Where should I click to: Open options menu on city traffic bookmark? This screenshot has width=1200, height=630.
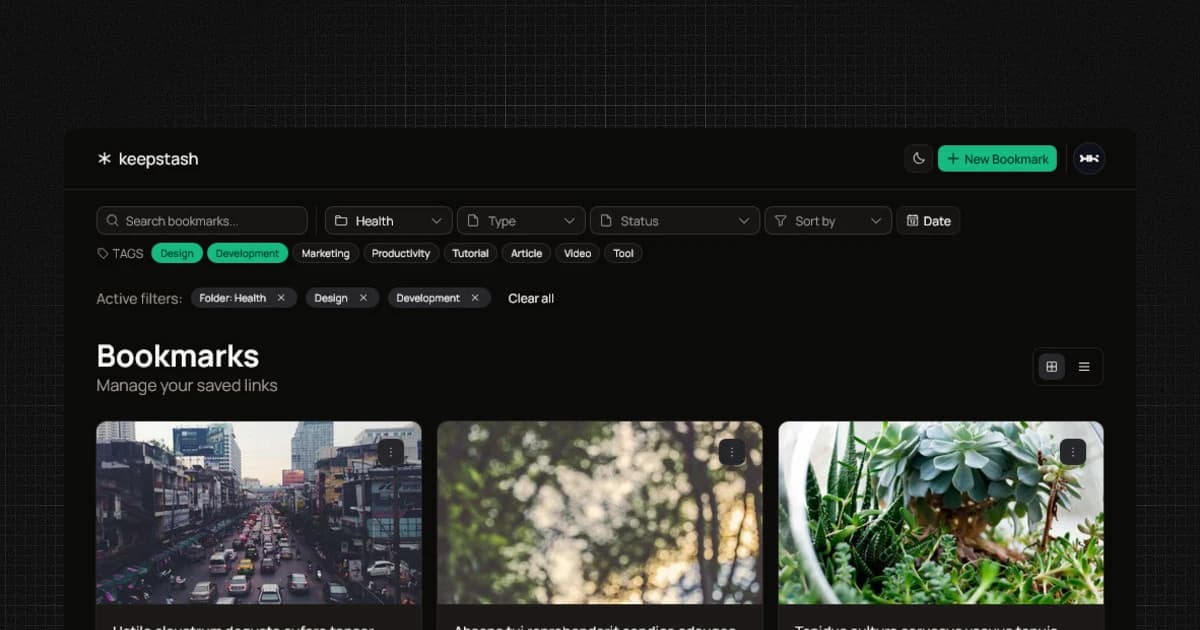391,452
